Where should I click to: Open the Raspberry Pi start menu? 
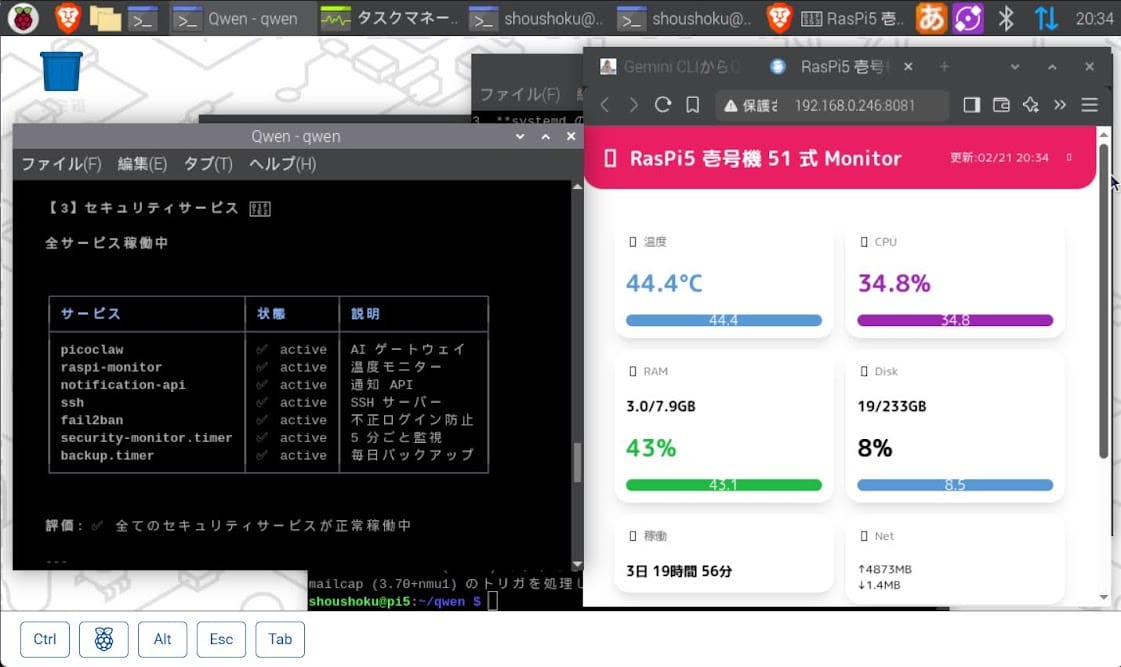pos(23,18)
